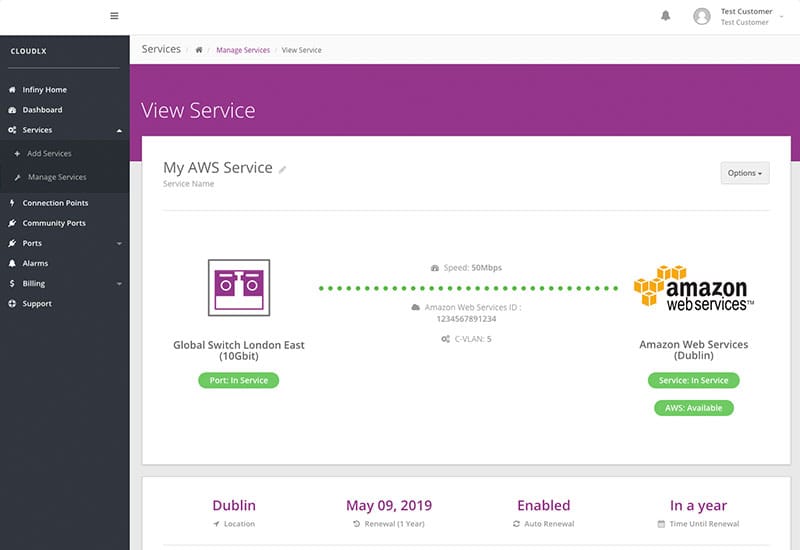The image size is (800, 550).
Task: Click the user avatar icon
Action: click(x=702, y=16)
